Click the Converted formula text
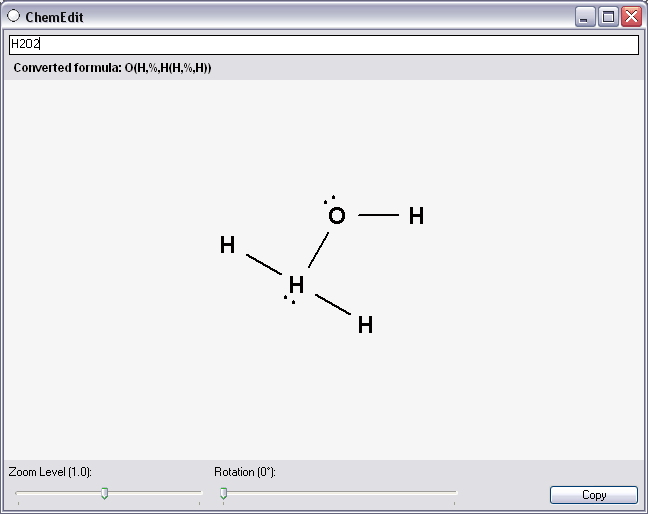This screenshot has width=648, height=514. 112,68
